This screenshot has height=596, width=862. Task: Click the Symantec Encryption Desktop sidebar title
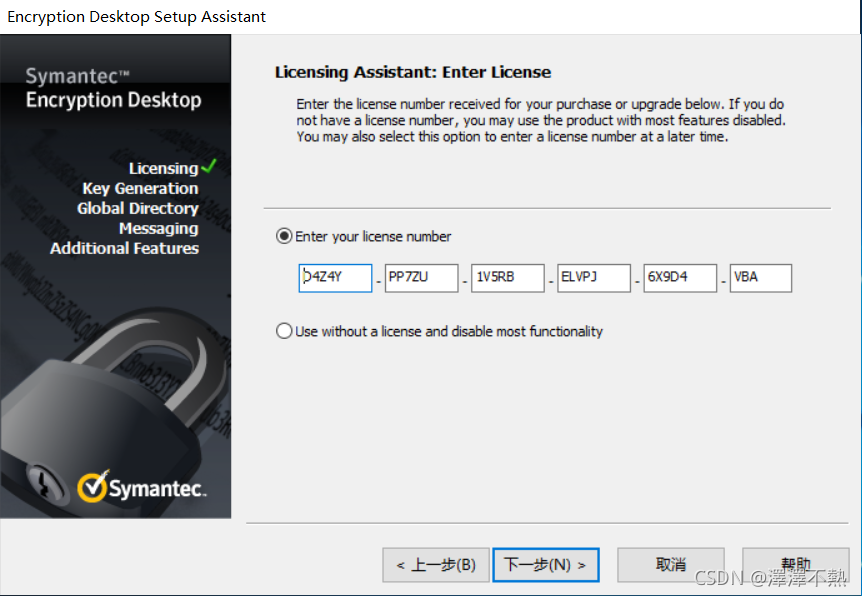point(113,89)
